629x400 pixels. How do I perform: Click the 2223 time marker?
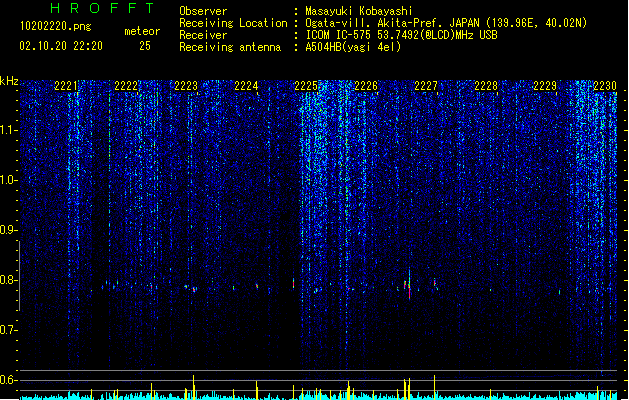(186, 85)
